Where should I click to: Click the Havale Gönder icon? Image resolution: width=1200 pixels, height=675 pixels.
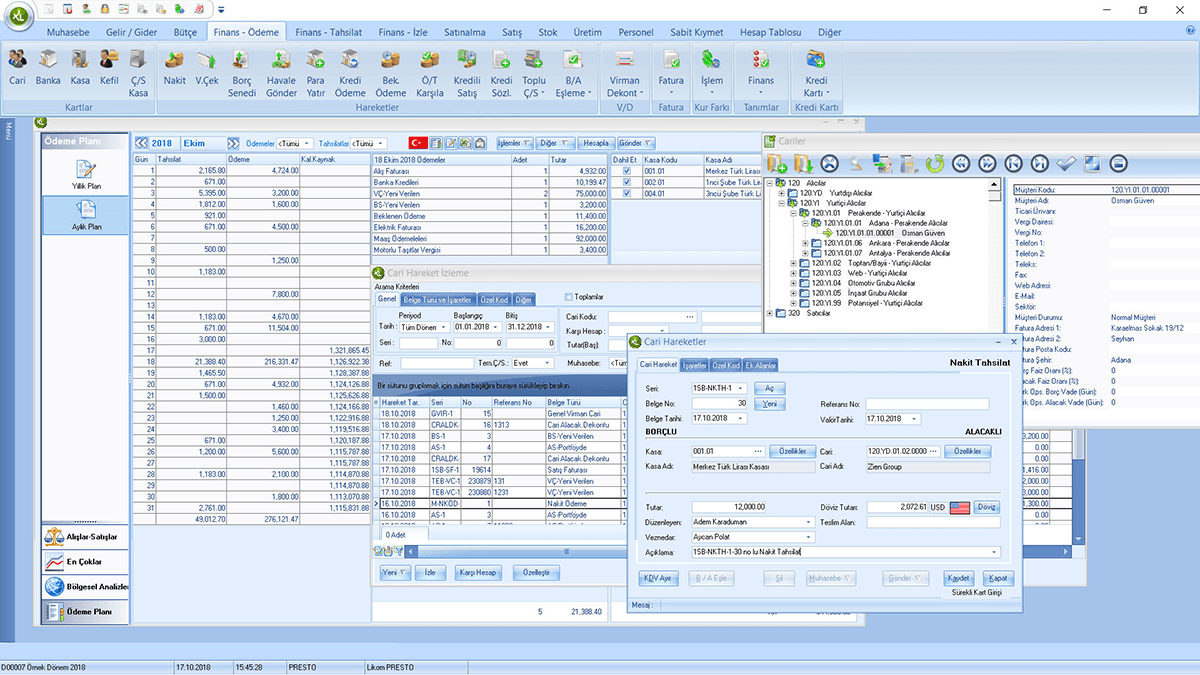[282, 73]
